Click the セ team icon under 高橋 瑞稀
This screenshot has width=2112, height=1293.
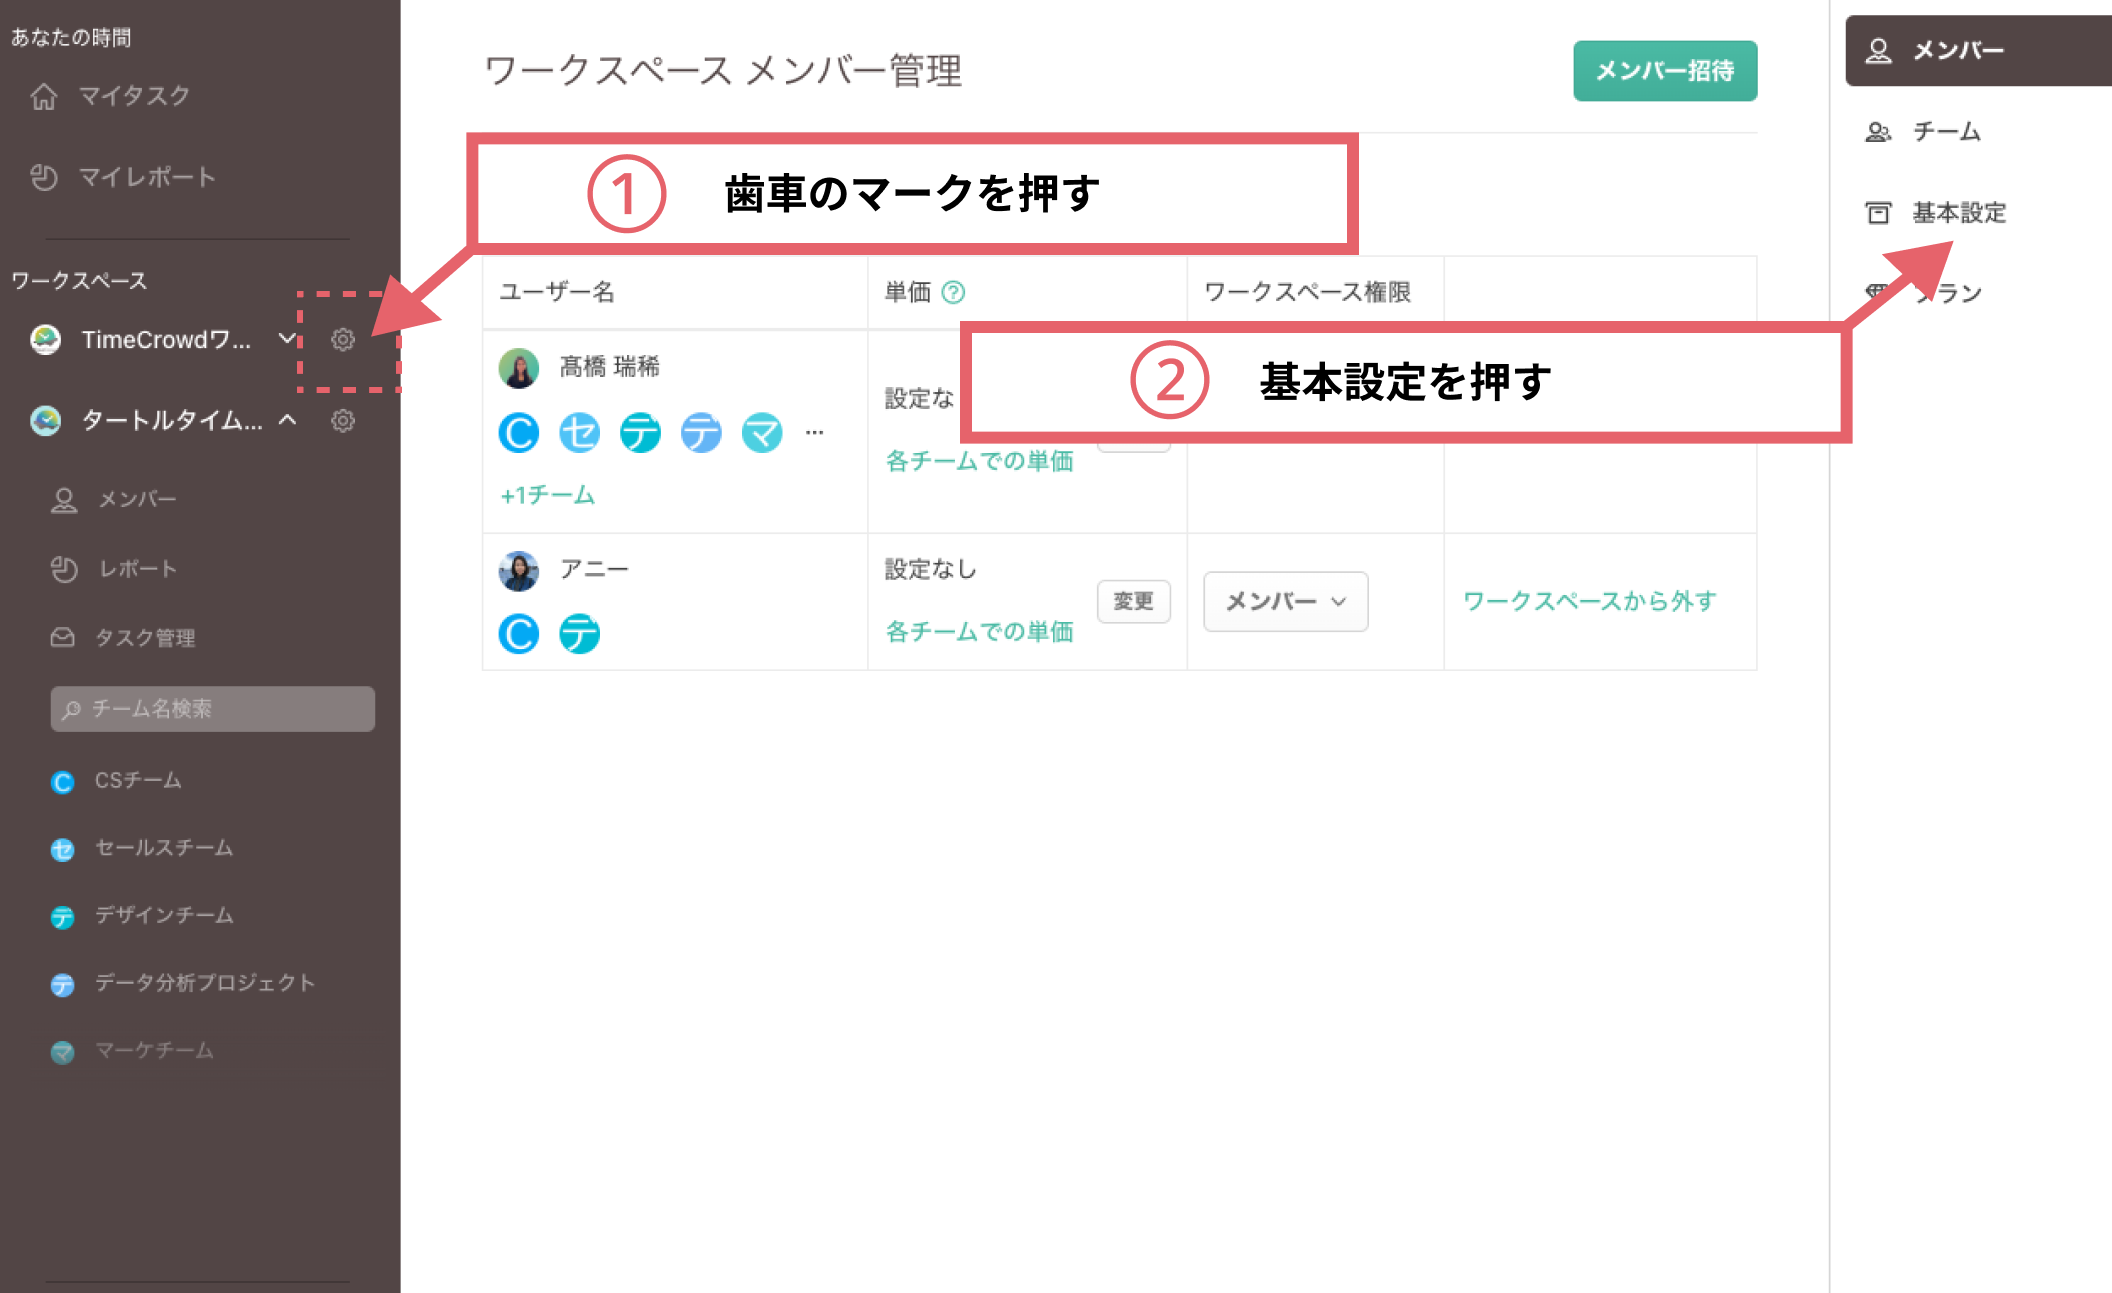coord(580,433)
